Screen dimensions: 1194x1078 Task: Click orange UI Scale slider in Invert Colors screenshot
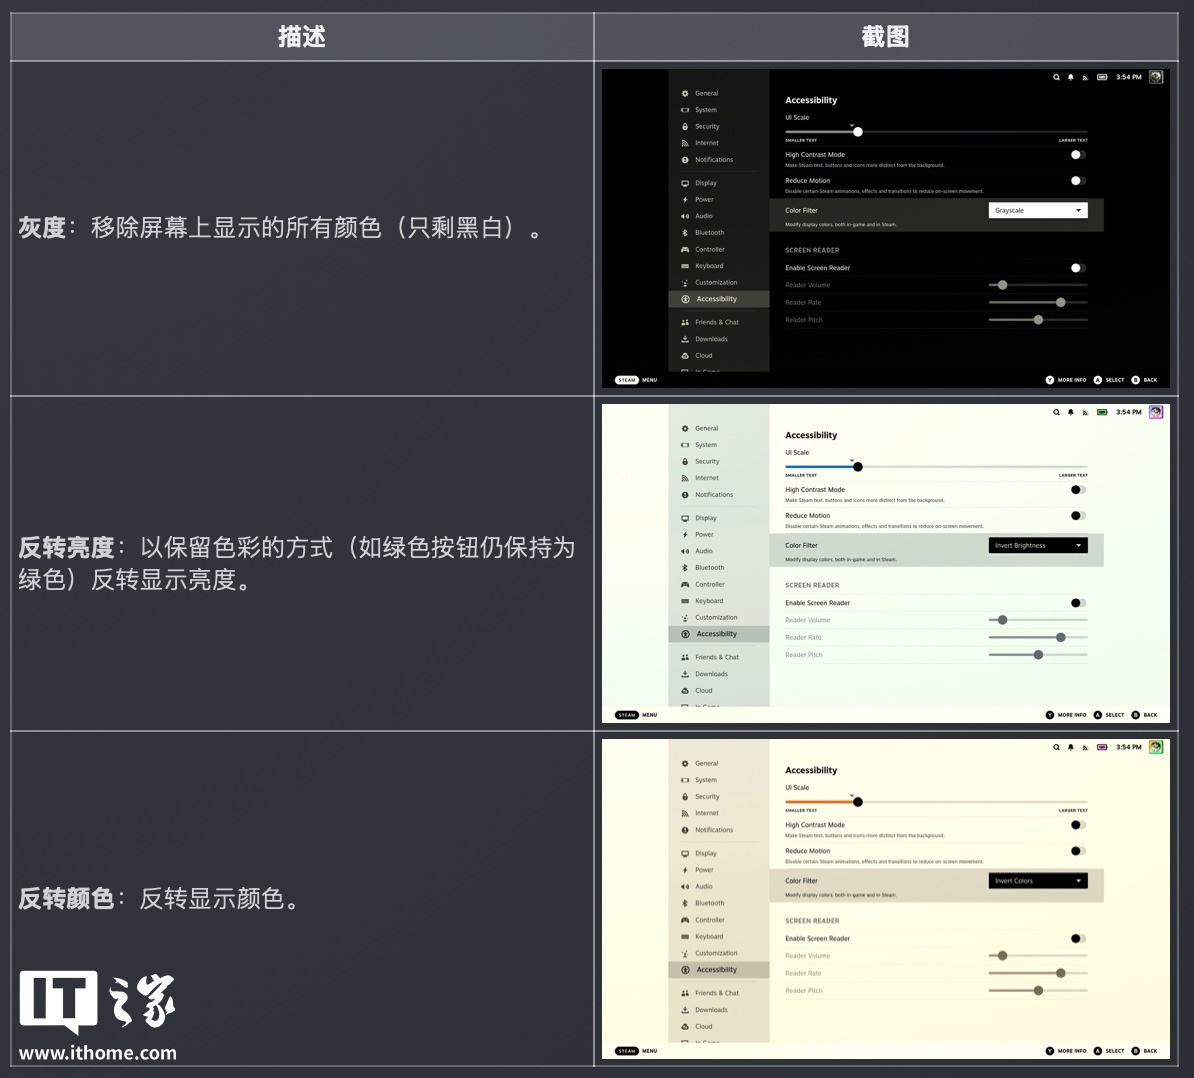936,802
